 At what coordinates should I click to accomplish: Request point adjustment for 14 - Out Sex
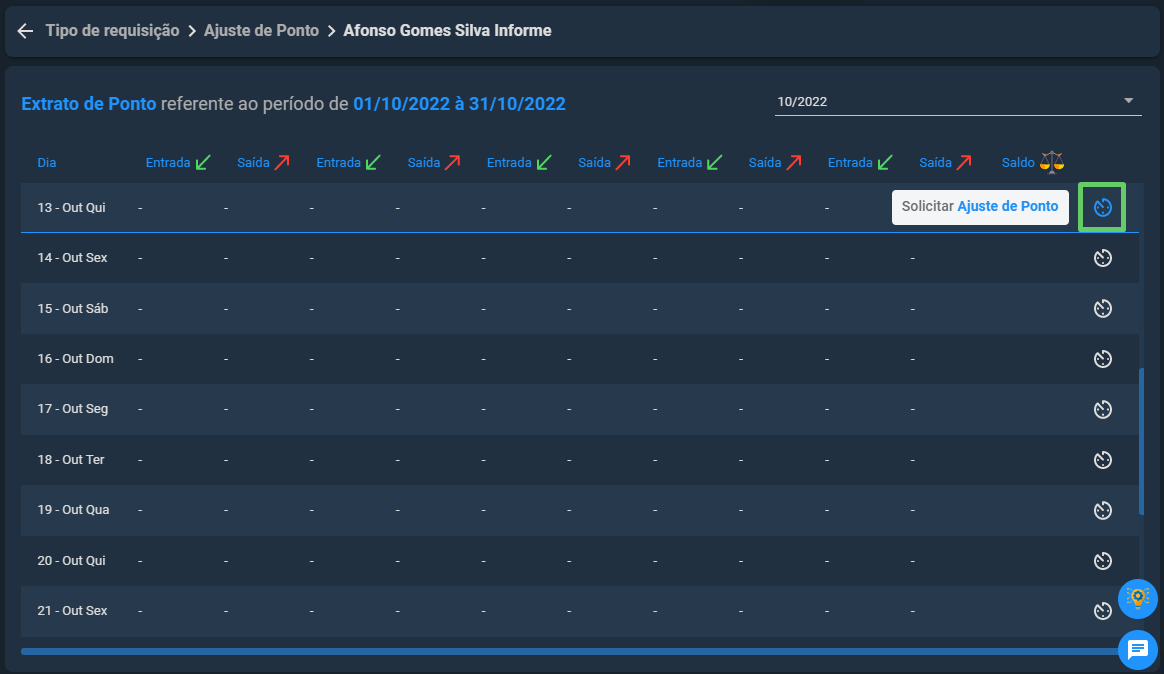(x=1102, y=258)
